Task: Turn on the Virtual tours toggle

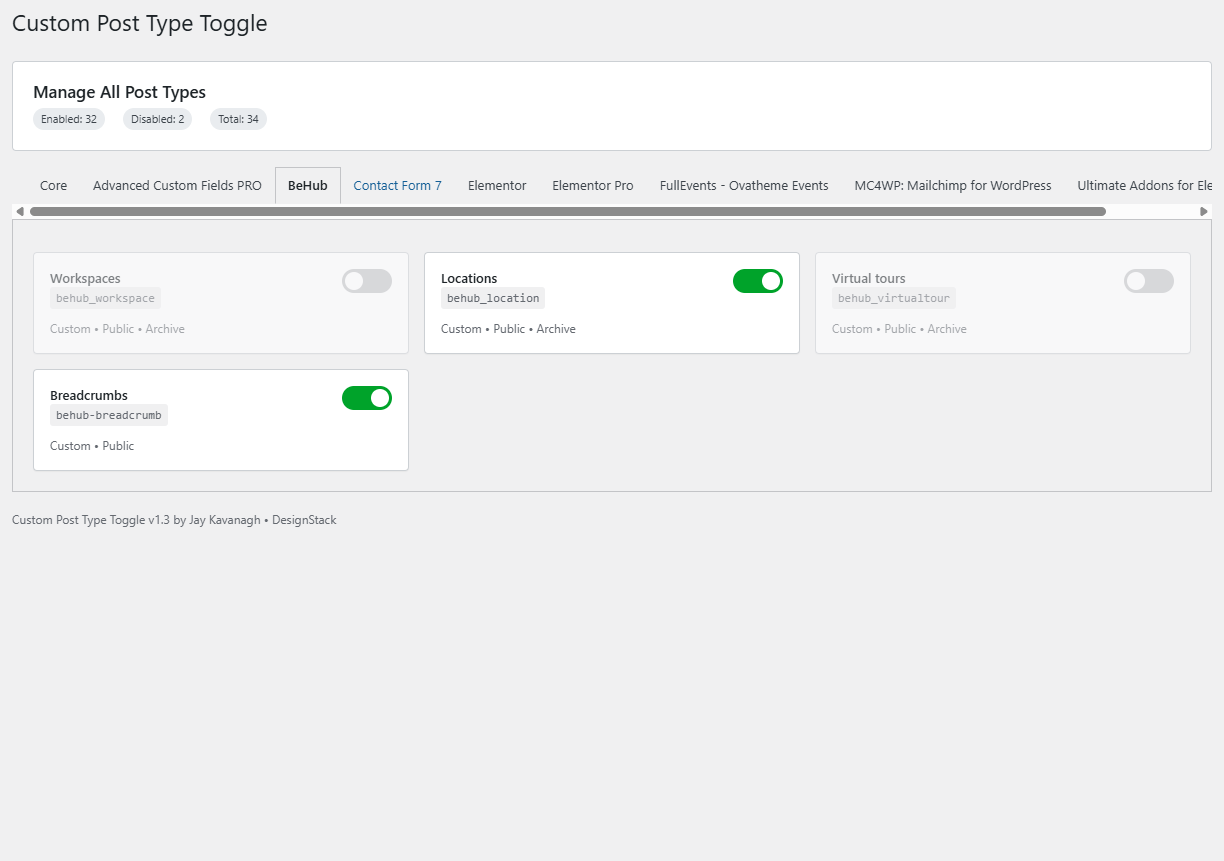Action: click(x=1149, y=281)
